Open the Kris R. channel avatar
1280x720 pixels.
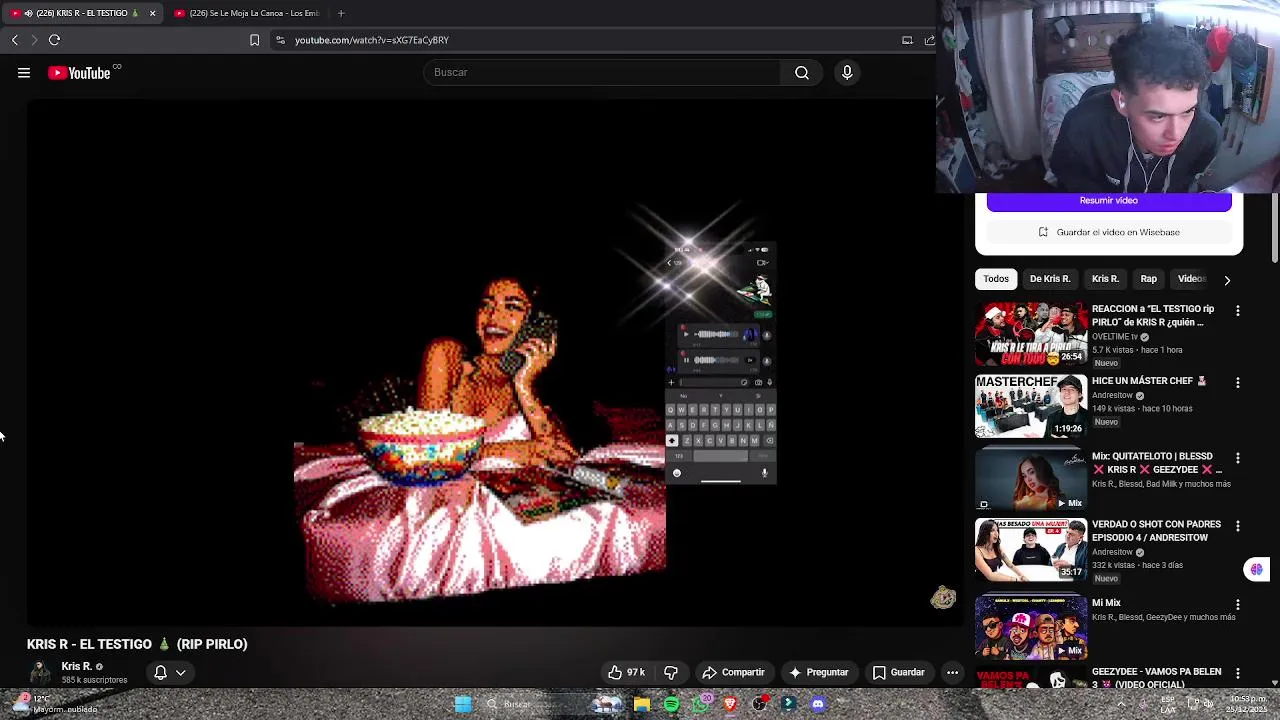coord(40,673)
